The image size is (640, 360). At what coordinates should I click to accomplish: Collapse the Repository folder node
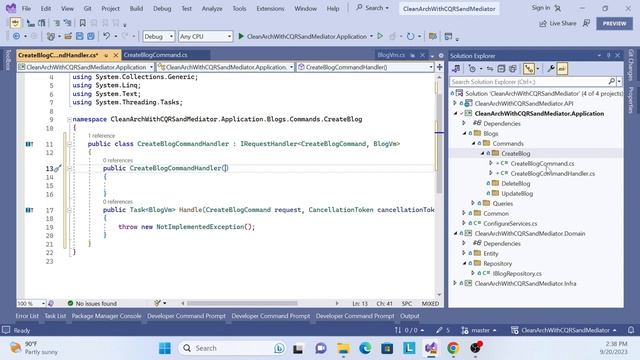[464, 263]
